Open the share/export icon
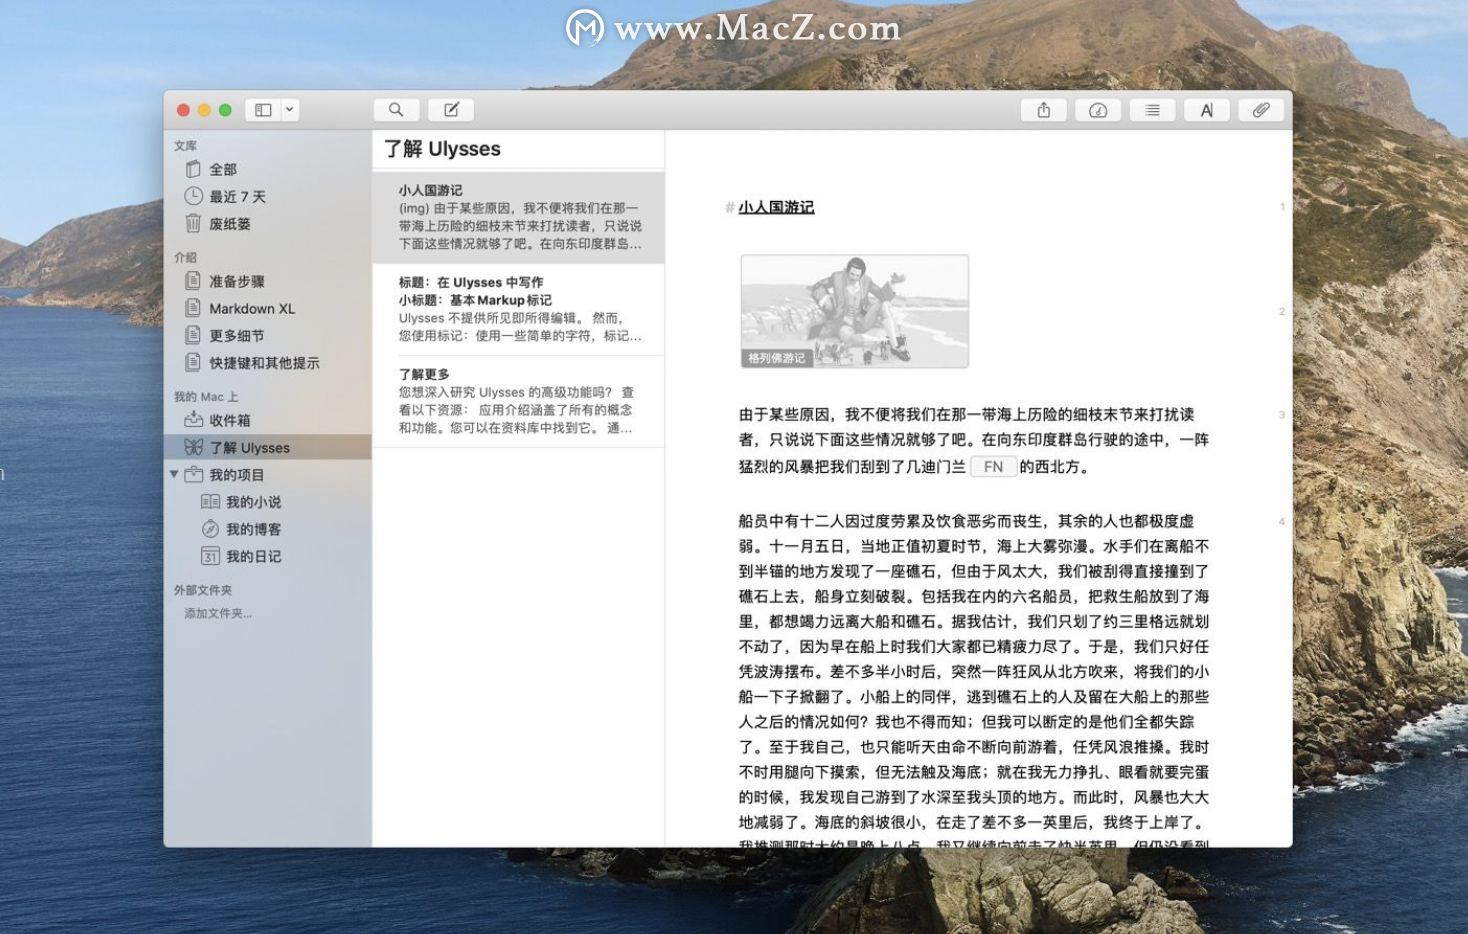 (1043, 110)
